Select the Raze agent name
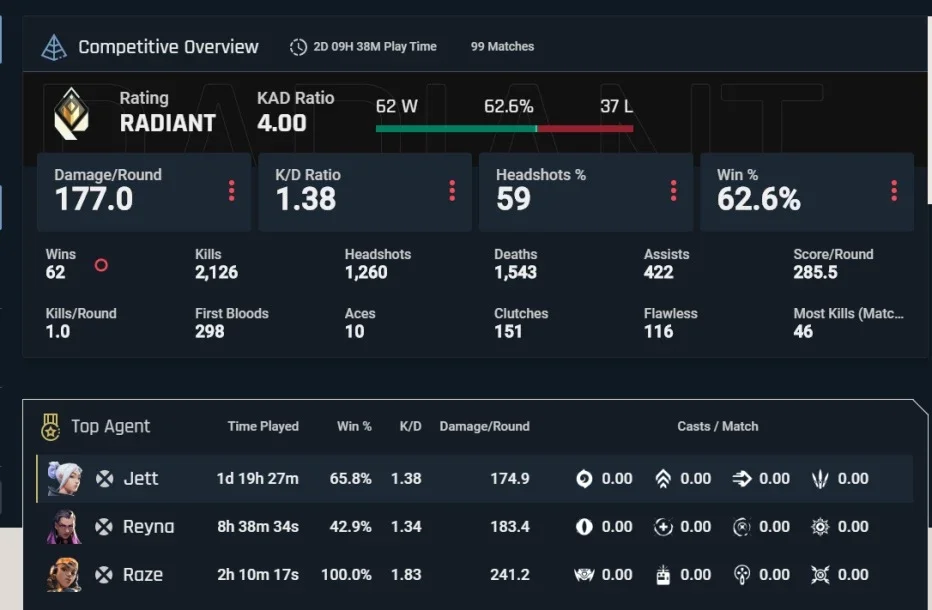This screenshot has height=610, width=932. [x=143, y=575]
